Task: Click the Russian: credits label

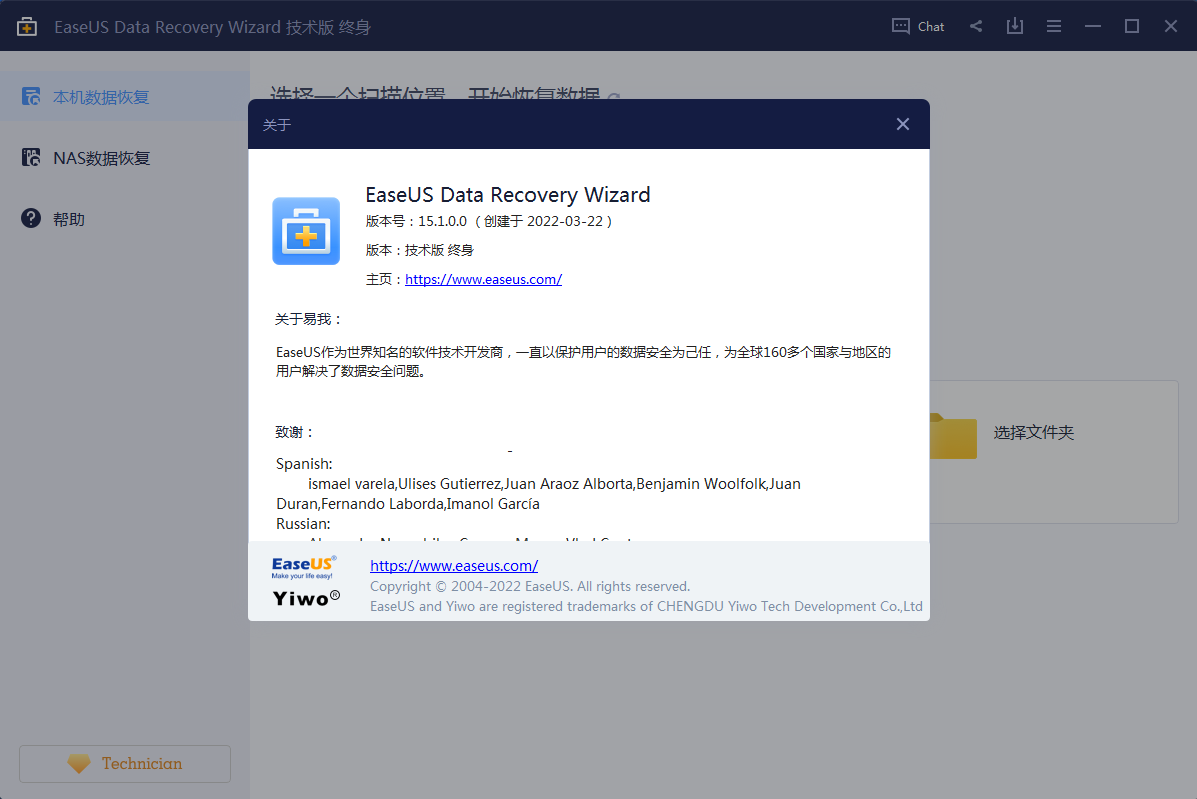Action: (303, 524)
